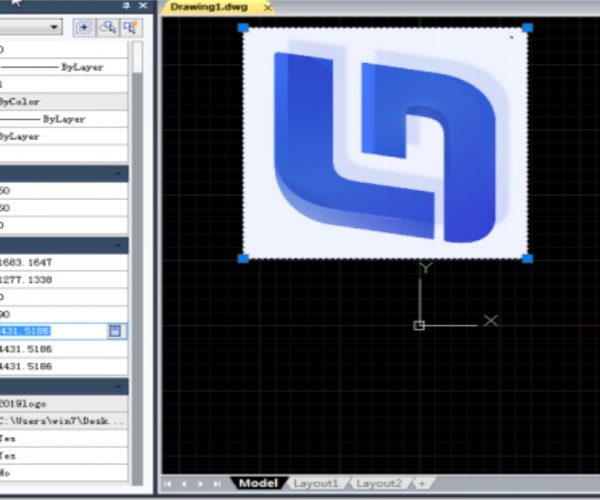The image size is (600, 500).
Task: Click the bottom No value row
Action: pos(64,473)
